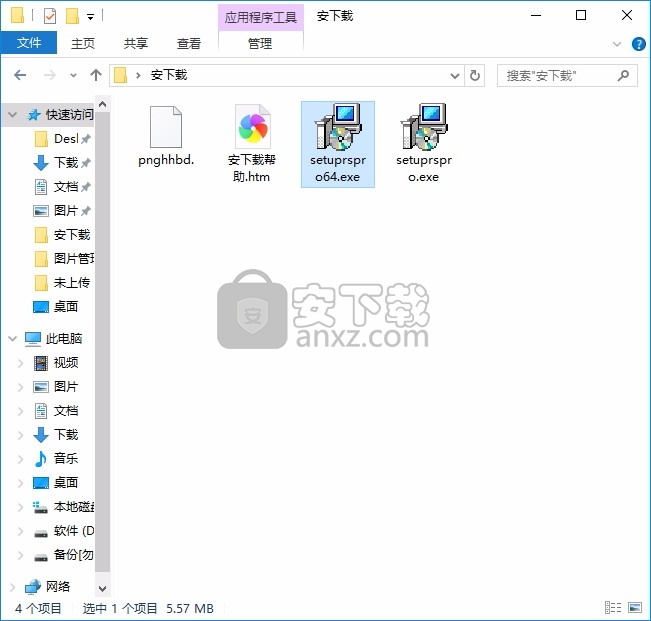The width and height of the screenshot is (651, 621).
Task: Select the 安下载帮助.htm file icon
Action: [x=252, y=127]
